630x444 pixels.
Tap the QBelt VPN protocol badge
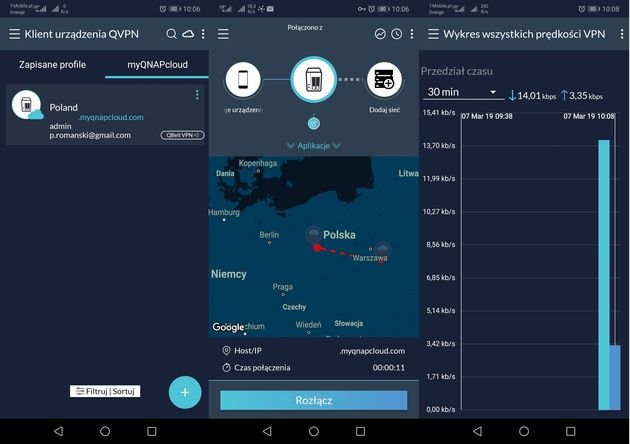coord(182,135)
